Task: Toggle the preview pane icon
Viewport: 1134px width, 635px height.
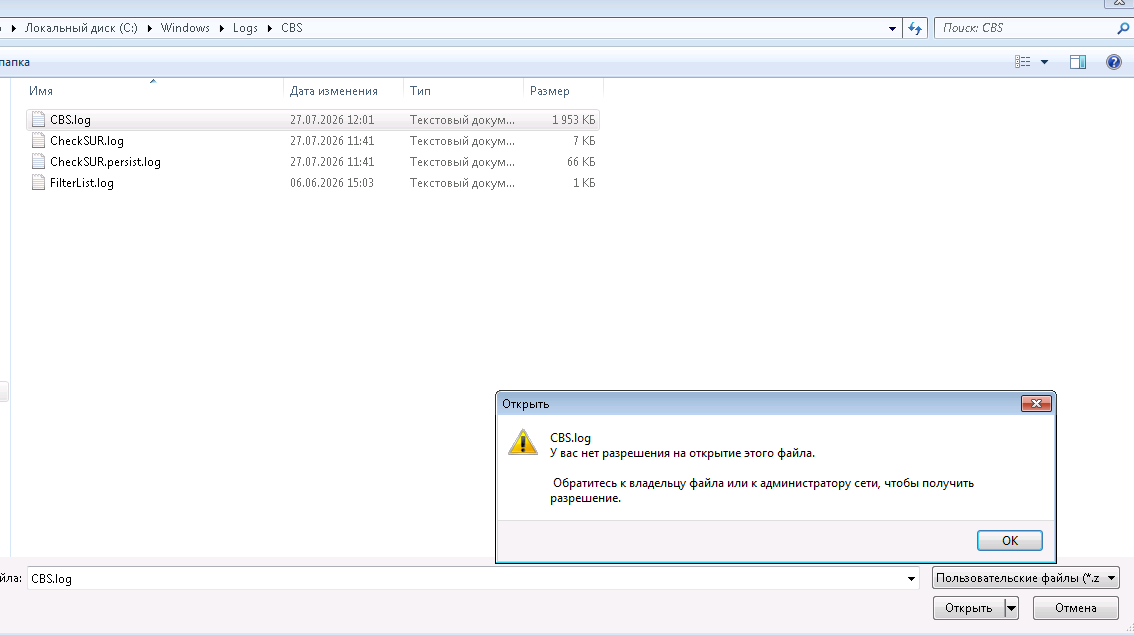Action: [1078, 62]
